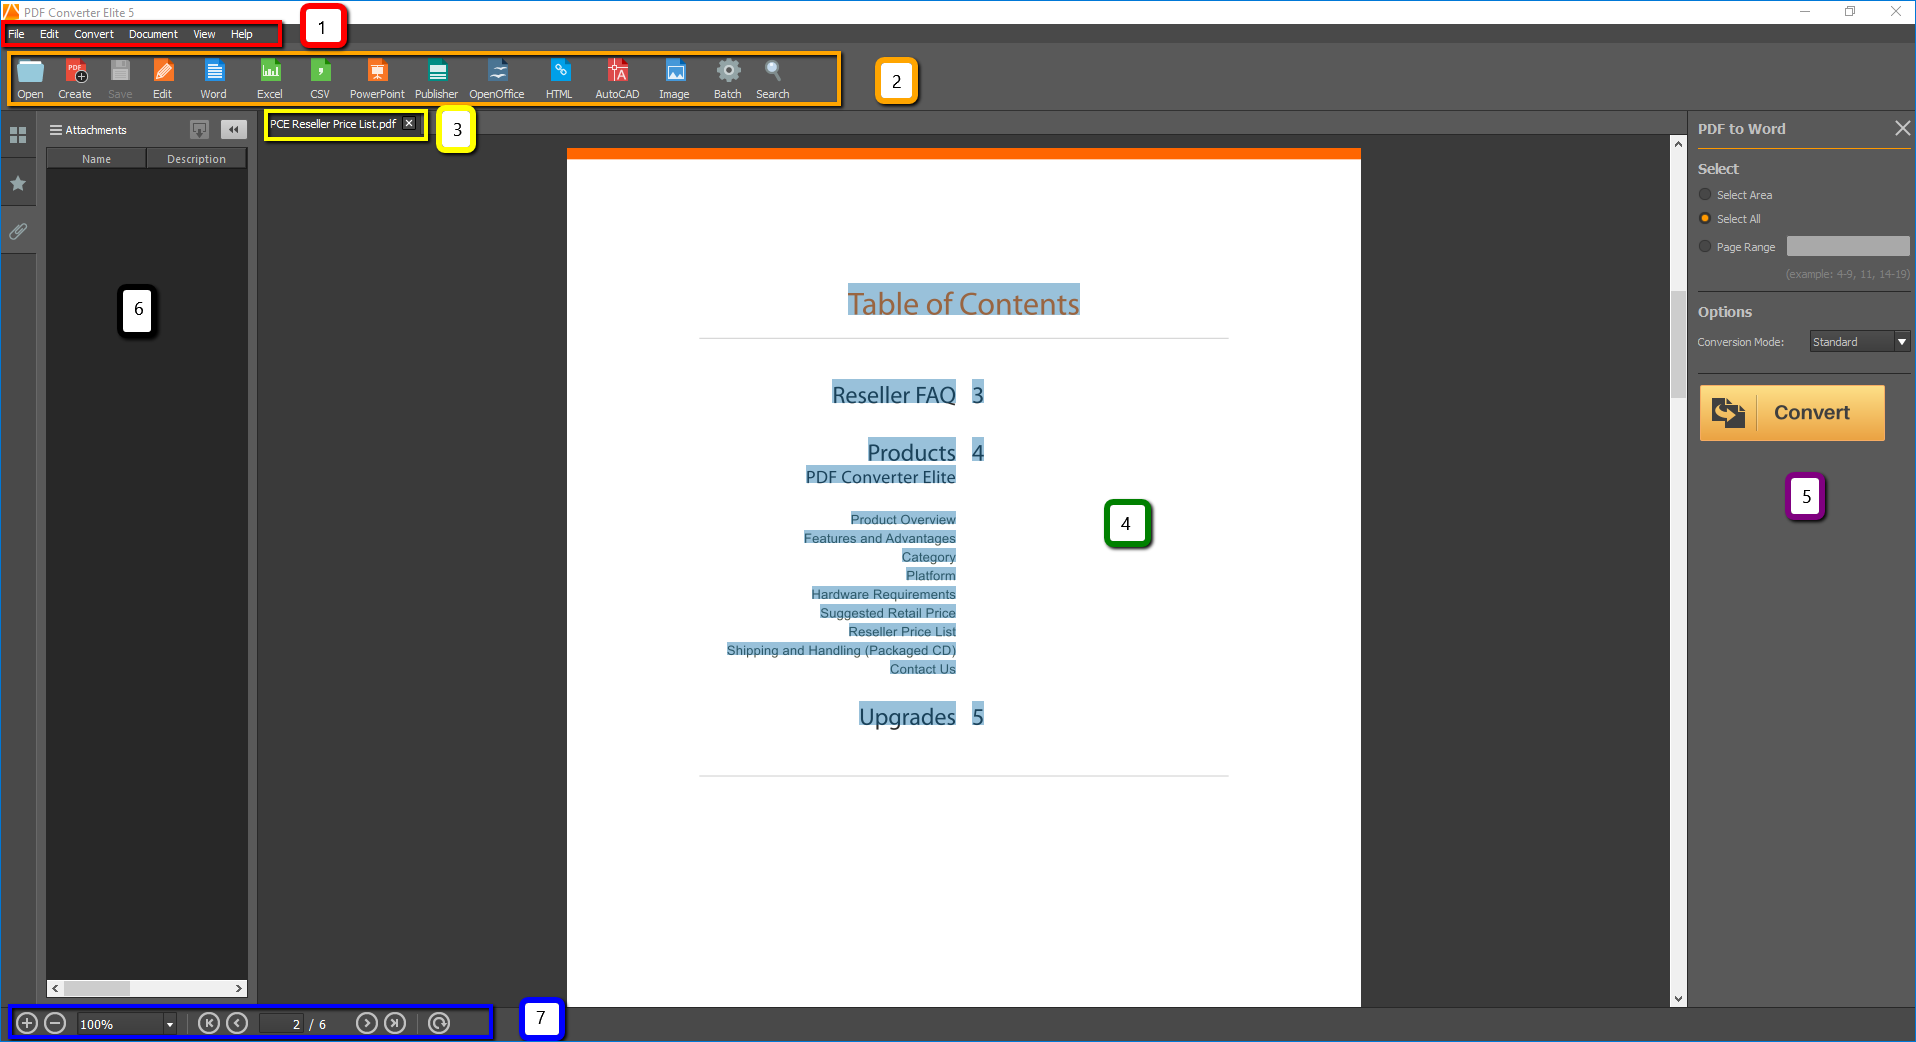Select the Excel conversion icon
The height and width of the screenshot is (1042, 1916).
[x=270, y=79]
